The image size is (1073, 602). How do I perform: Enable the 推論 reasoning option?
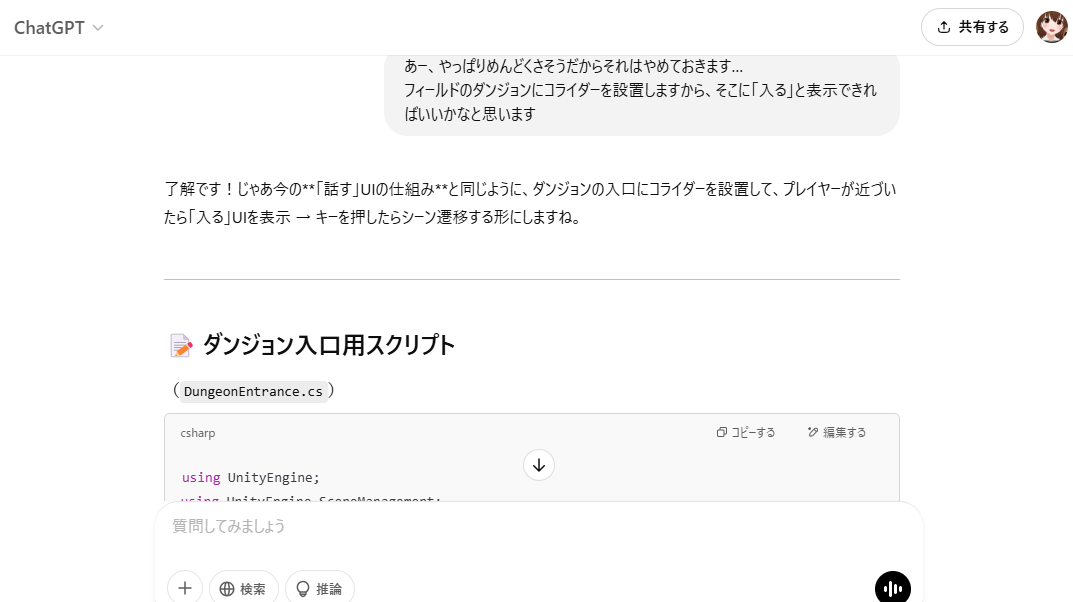(319, 588)
